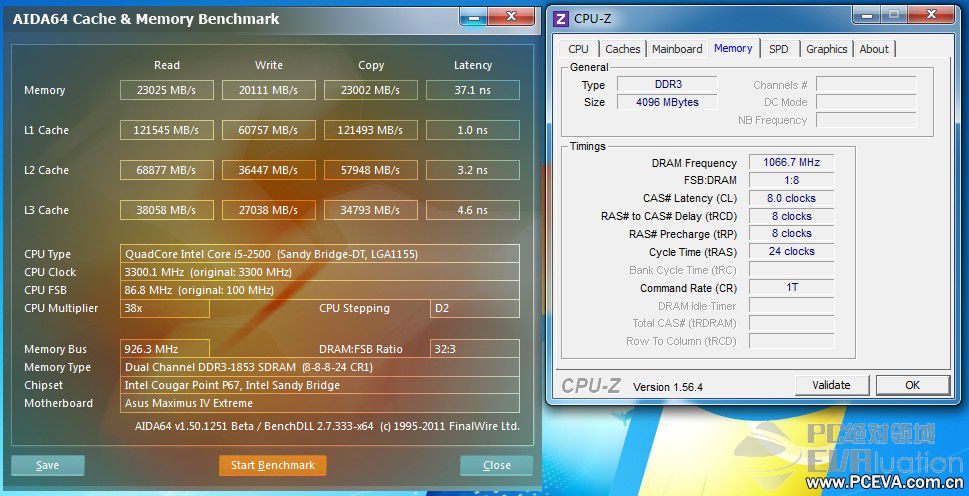Click the Close button at AIDA64 bottom
The height and width of the screenshot is (496, 969).
496,465
